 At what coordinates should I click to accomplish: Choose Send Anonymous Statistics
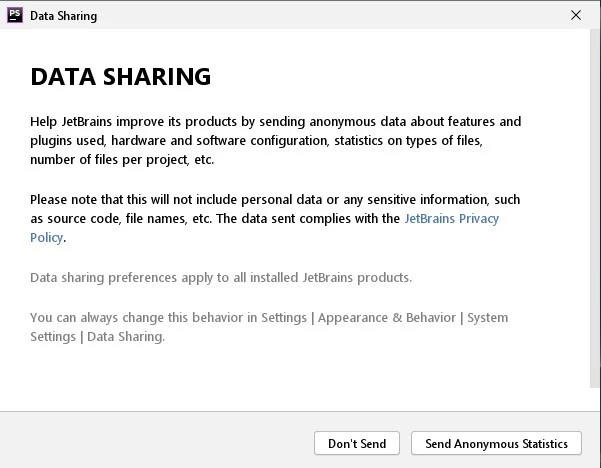496,443
